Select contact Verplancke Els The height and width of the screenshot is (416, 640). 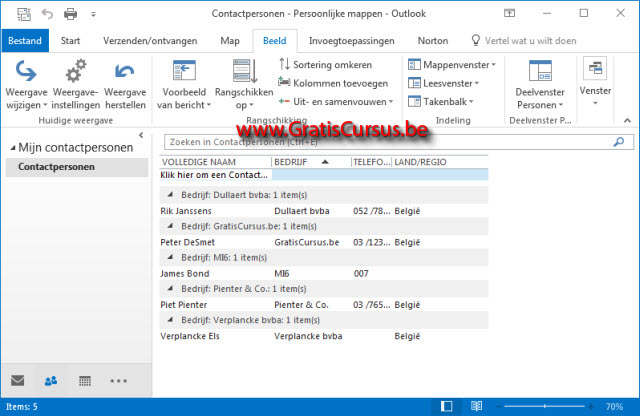click(324, 336)
